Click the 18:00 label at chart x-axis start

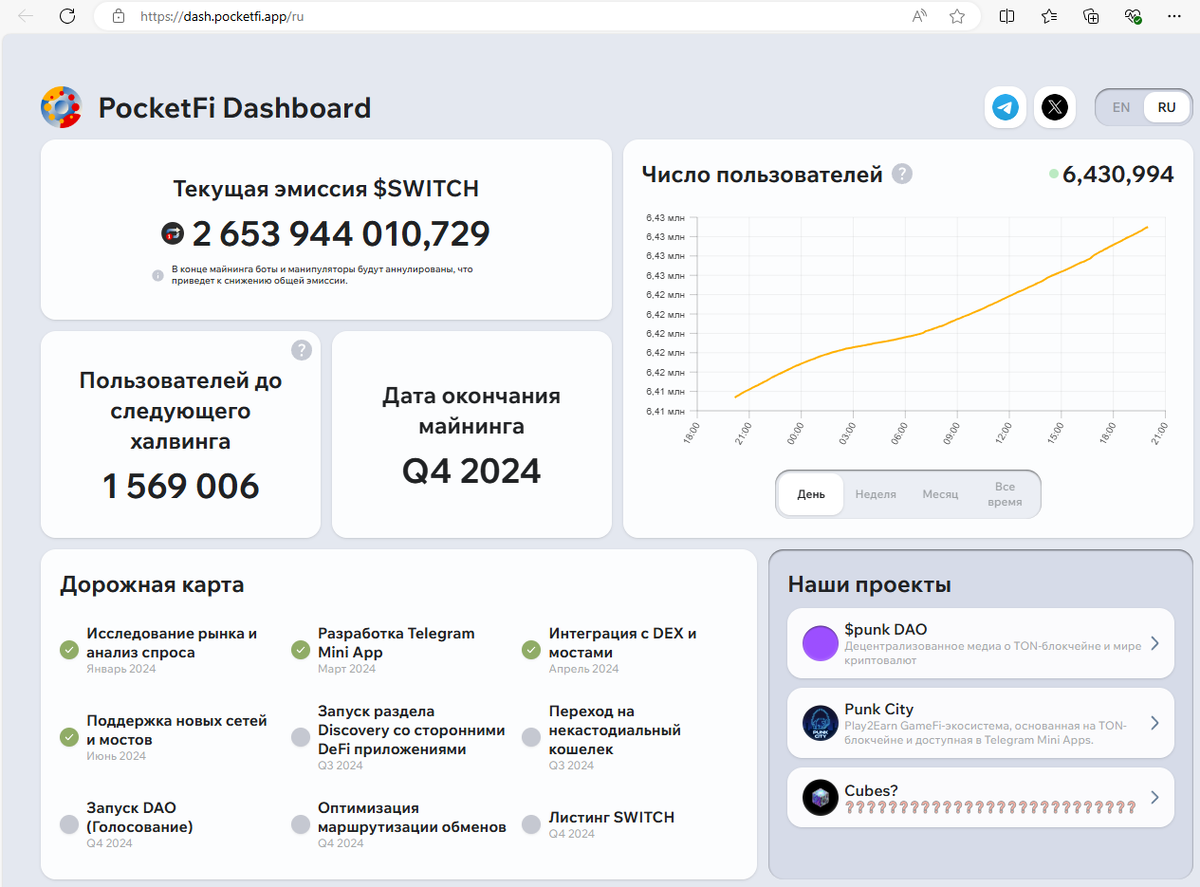pos(693,435)
